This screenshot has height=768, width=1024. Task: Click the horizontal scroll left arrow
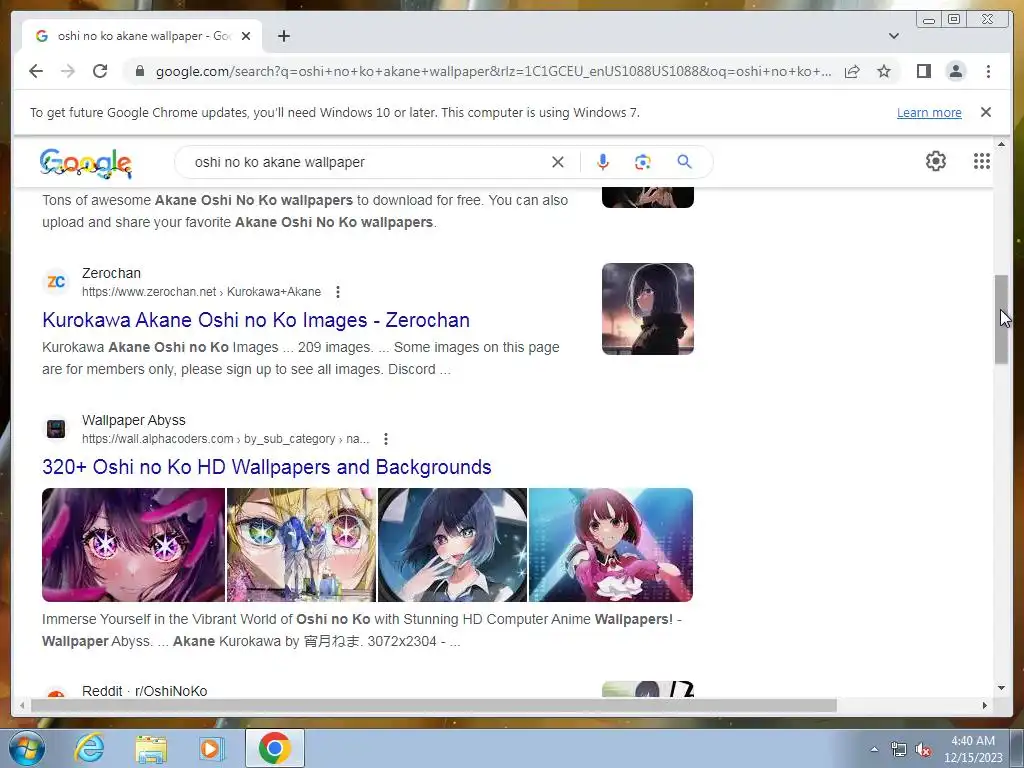coord(22,705)
